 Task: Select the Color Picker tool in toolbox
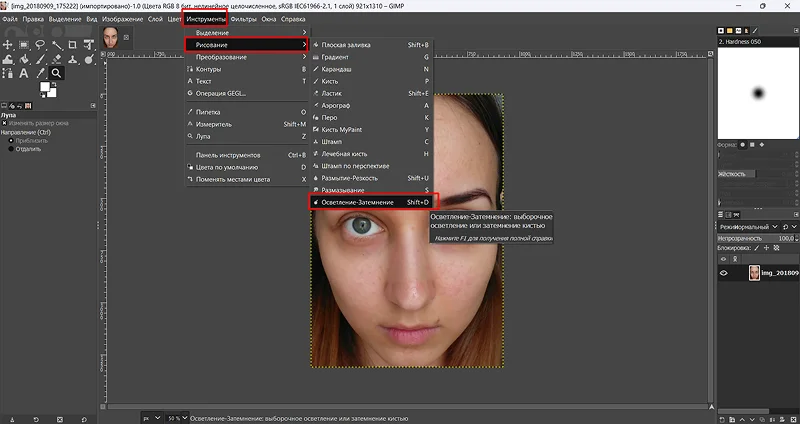pyautogui.click(x=40, y=73)
